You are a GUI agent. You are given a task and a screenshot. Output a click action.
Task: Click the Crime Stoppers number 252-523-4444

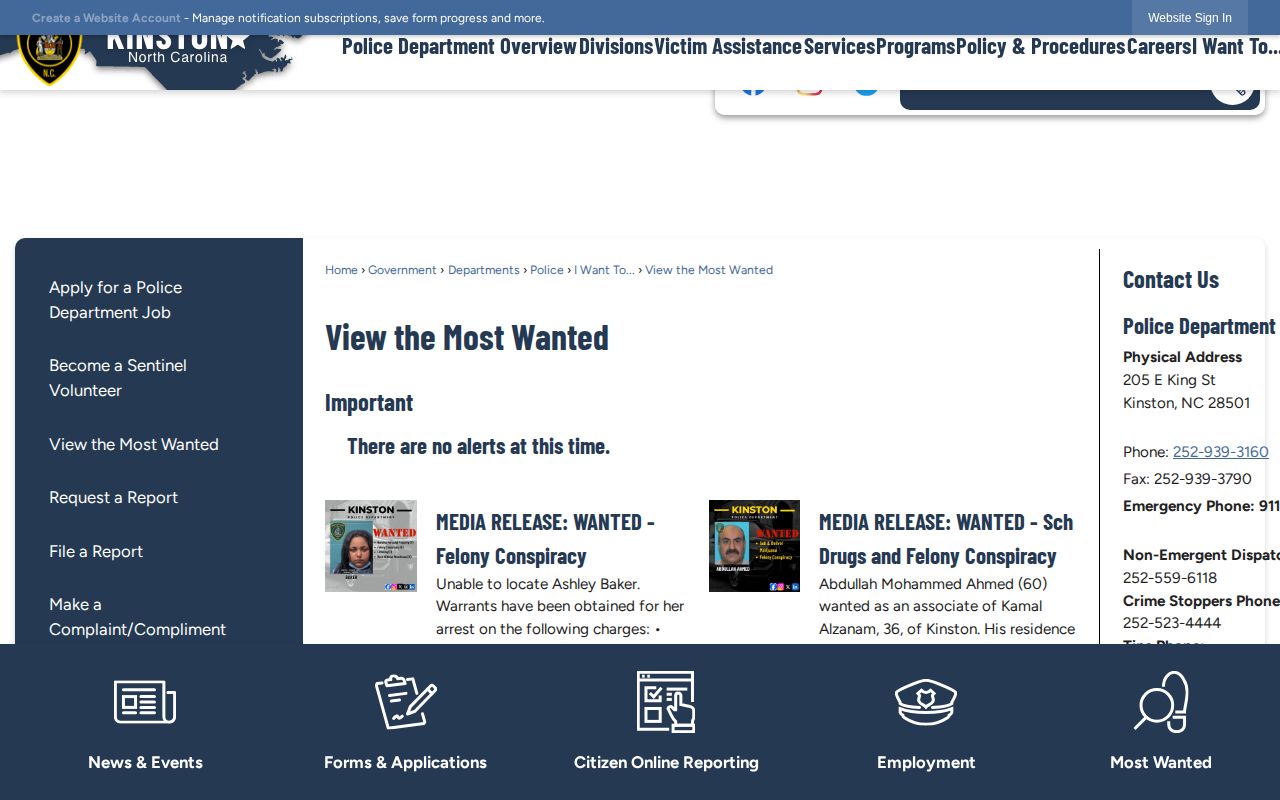point(1172,623)
